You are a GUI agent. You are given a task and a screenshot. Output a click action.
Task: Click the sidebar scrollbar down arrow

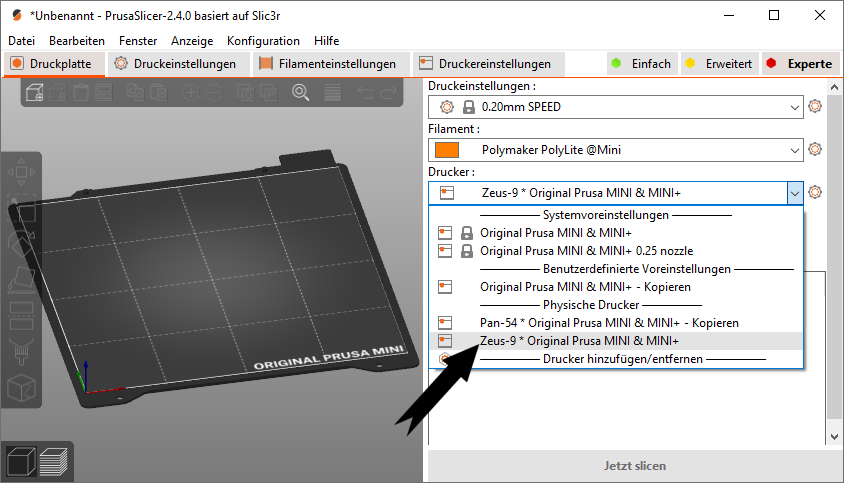click(x=834, y=437)
